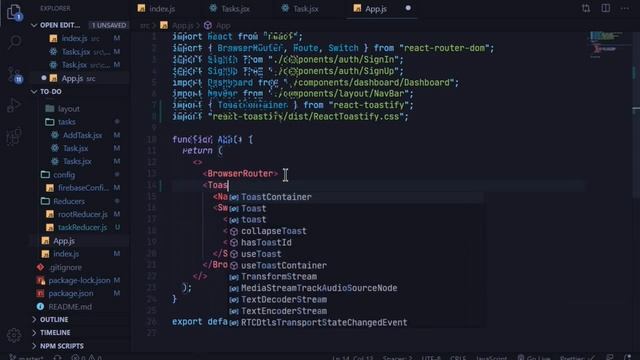Click the open changes compare icon
Screen dimensions: 640x360
point(586,8)
